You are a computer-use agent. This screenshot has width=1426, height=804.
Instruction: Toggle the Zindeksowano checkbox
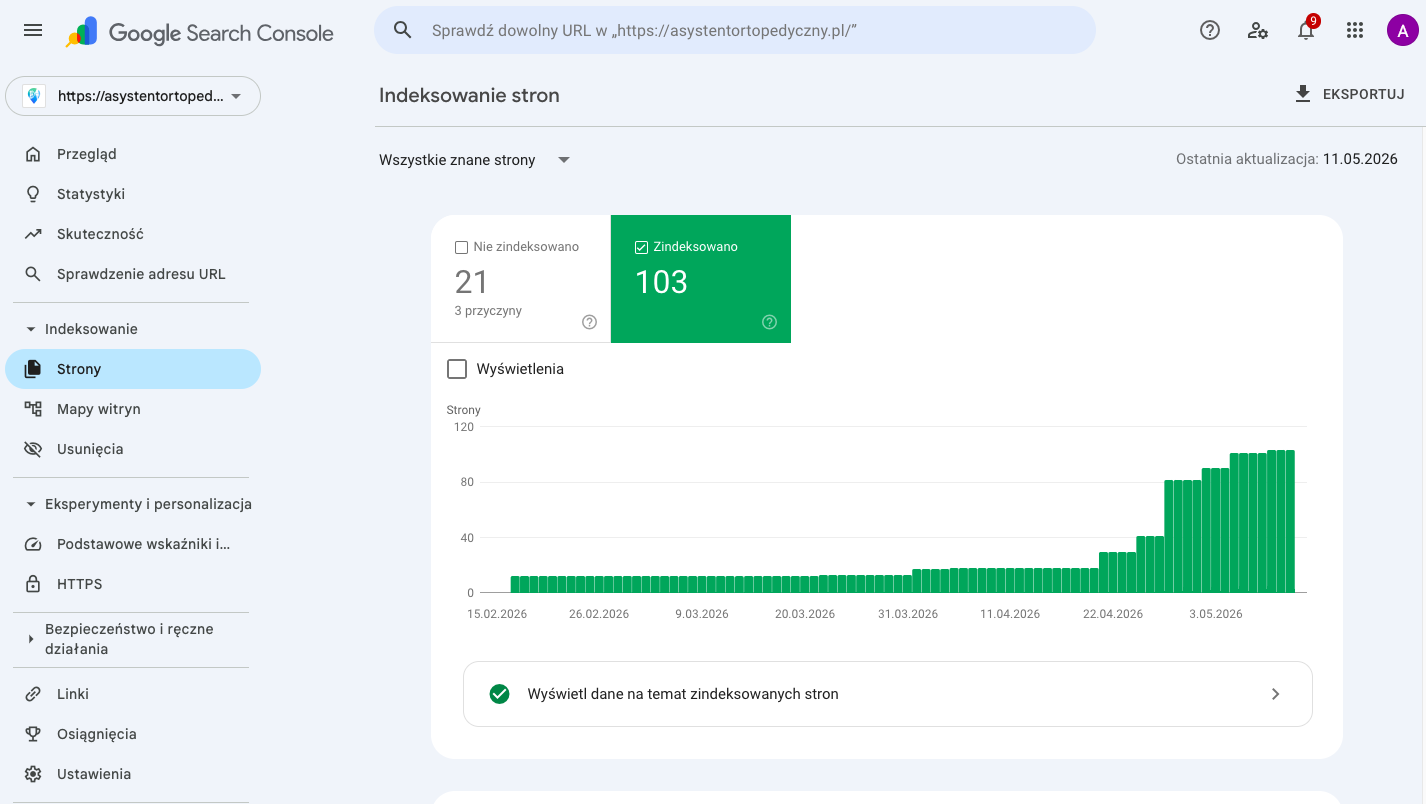point(641,247)
